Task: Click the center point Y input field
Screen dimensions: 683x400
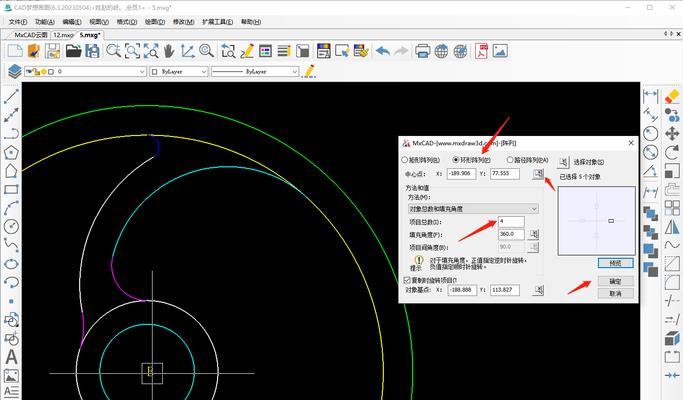Action: tap(505, 174)
